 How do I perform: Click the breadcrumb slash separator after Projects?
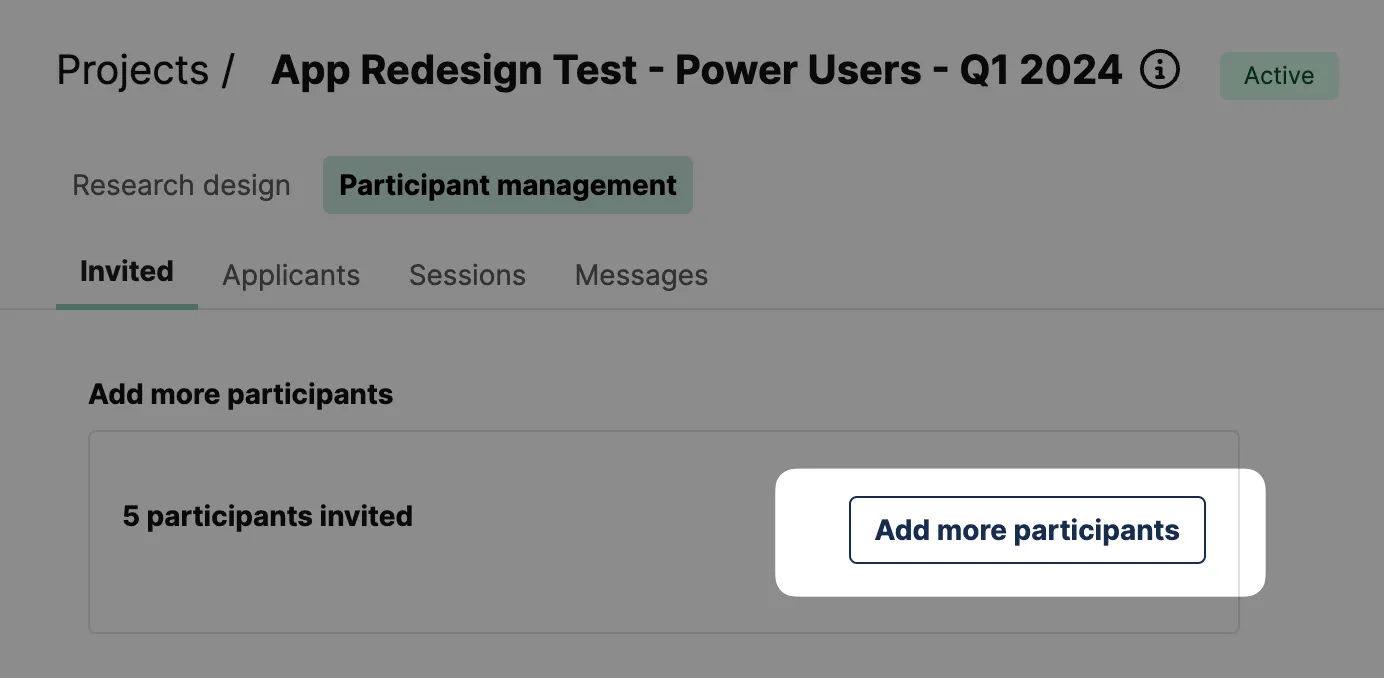point(229,71)
